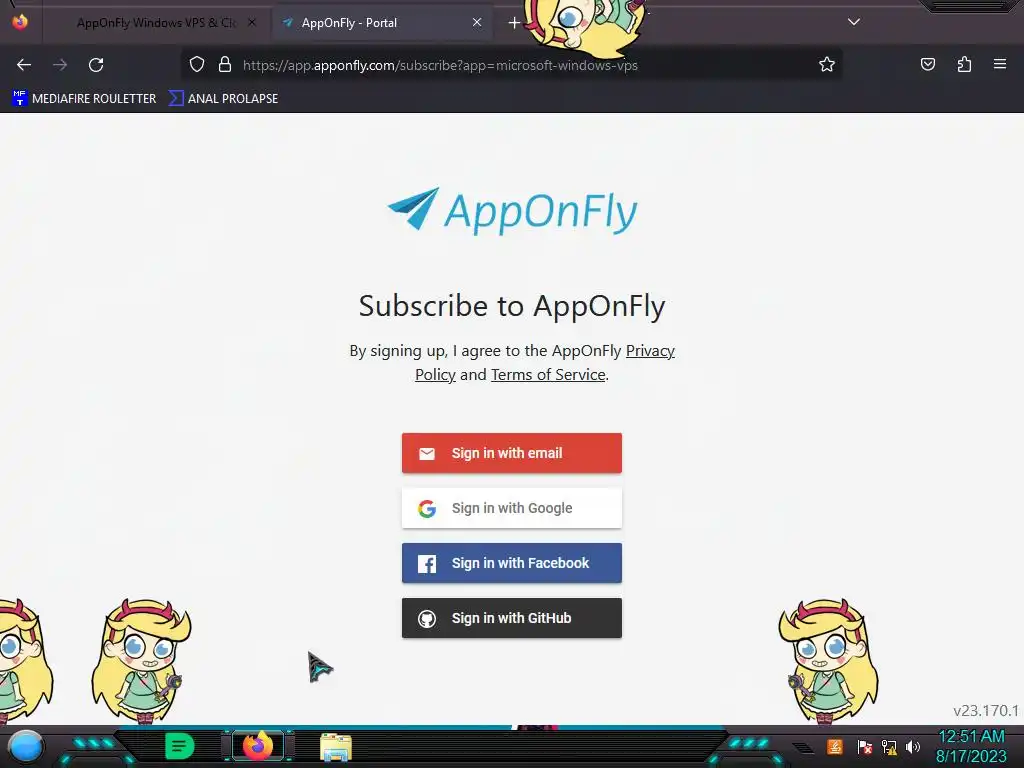
Task: Click the taskbar clock 12:51 AM
Action: pos(971,737)
